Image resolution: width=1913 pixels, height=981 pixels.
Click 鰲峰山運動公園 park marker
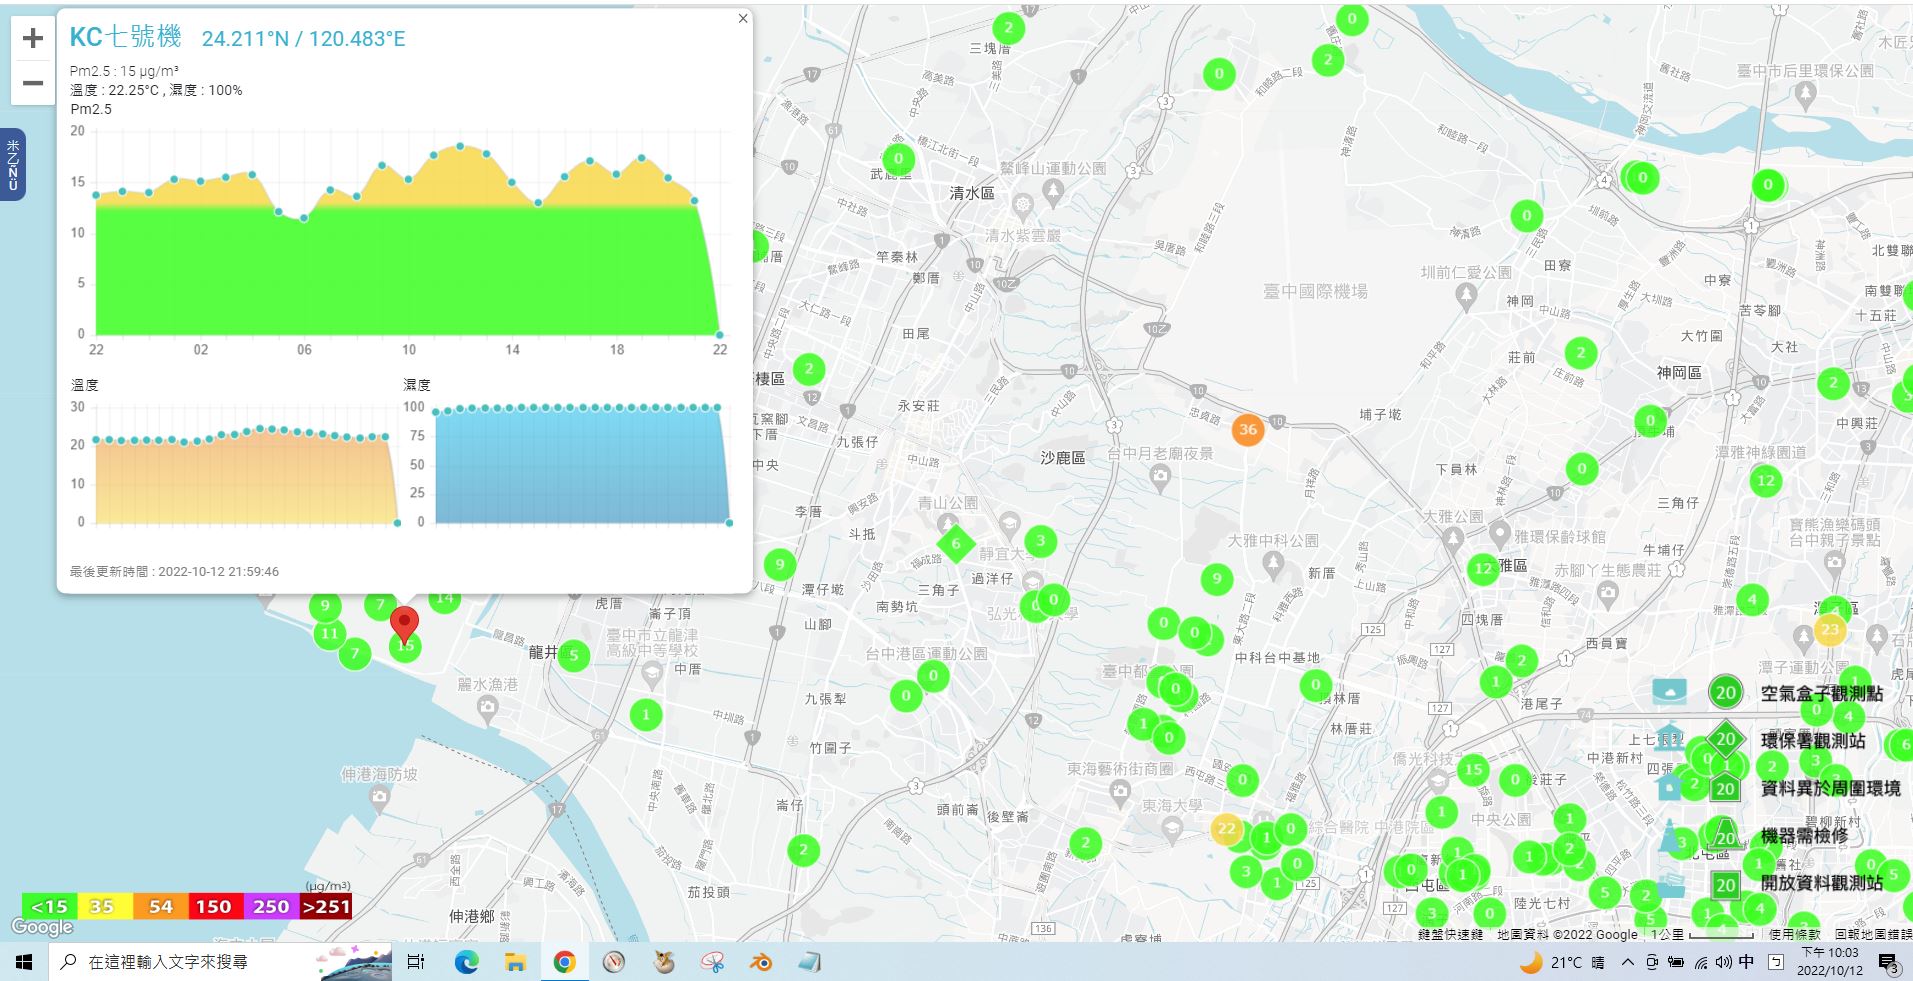tap(1052, 192)
